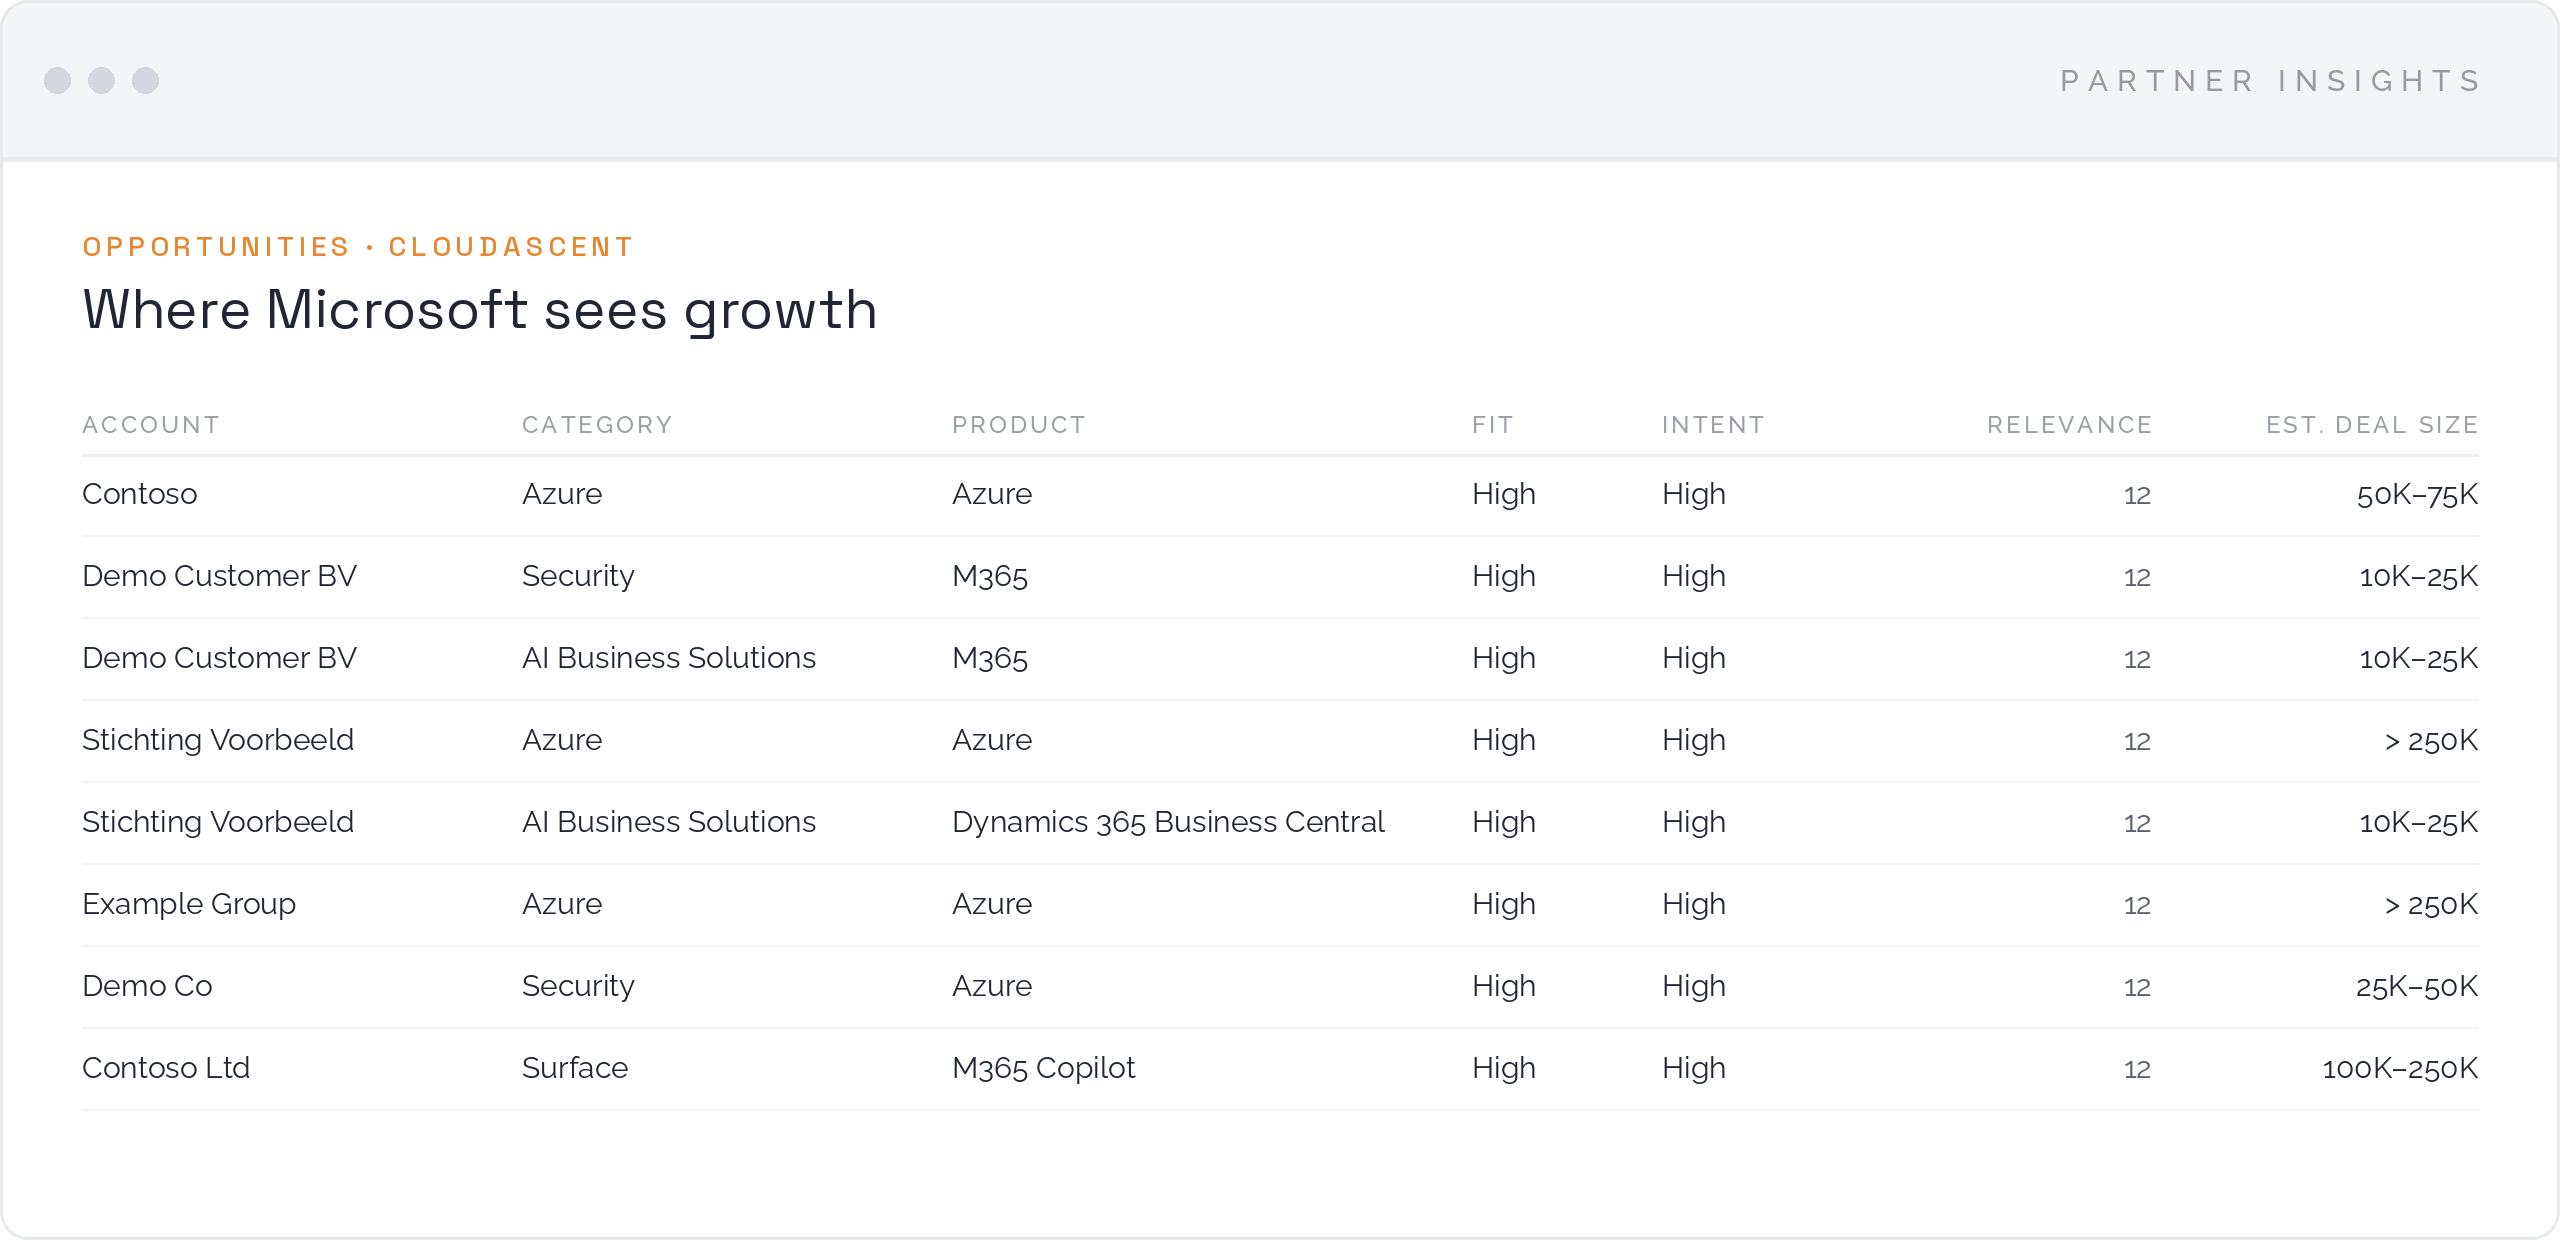Click AI Business Solutions in Stichting Voorbeeld row

(x=669, y=822)
